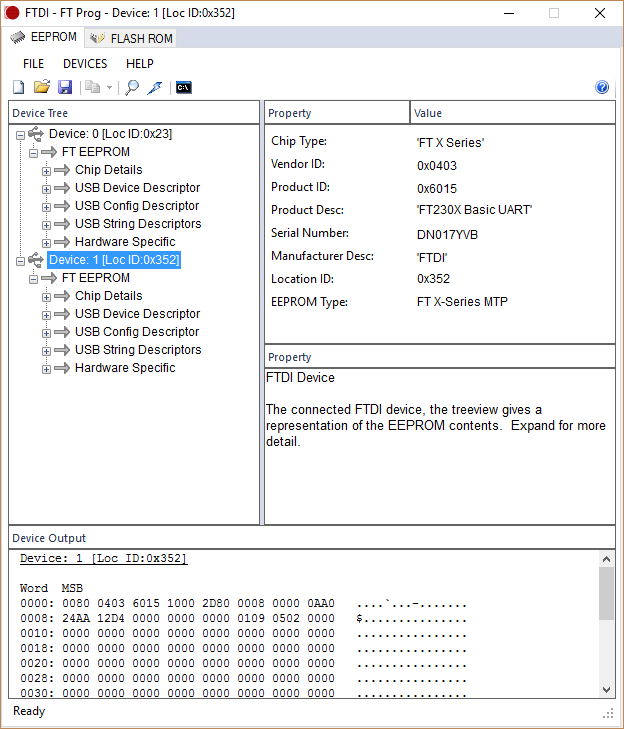Viewport: 624px width, 729px height.
Task: Open the DEVICES menu
Action: click(x=85, y=64)
